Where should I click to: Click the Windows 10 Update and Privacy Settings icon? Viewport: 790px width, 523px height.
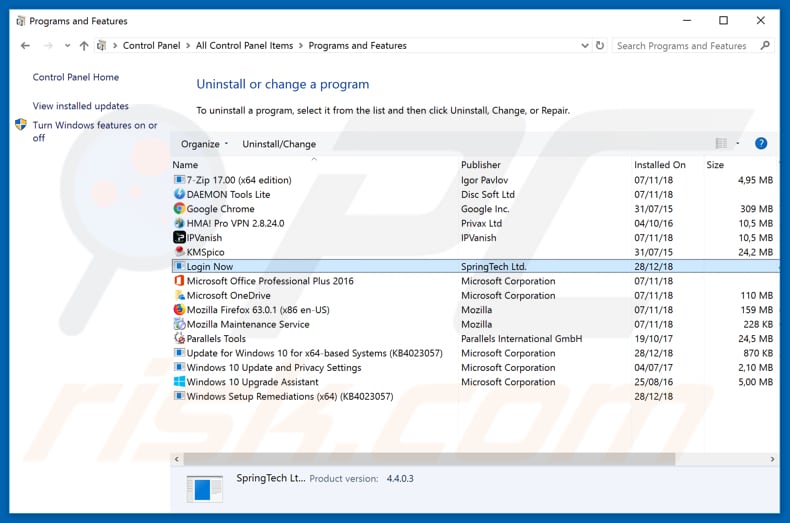pos(179,367)
